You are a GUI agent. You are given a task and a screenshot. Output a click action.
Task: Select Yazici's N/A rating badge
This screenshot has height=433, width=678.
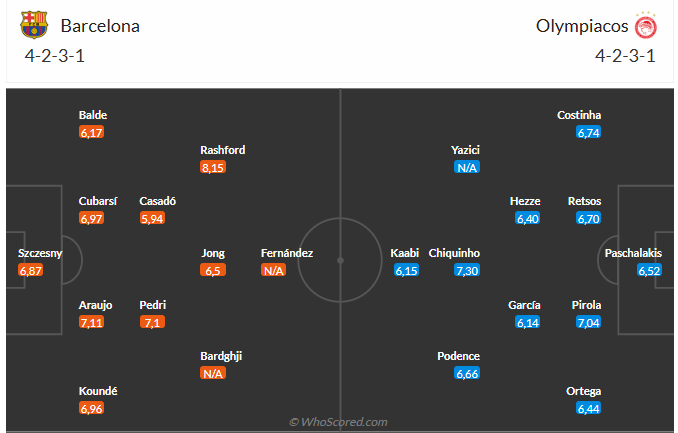pos(467,167)
